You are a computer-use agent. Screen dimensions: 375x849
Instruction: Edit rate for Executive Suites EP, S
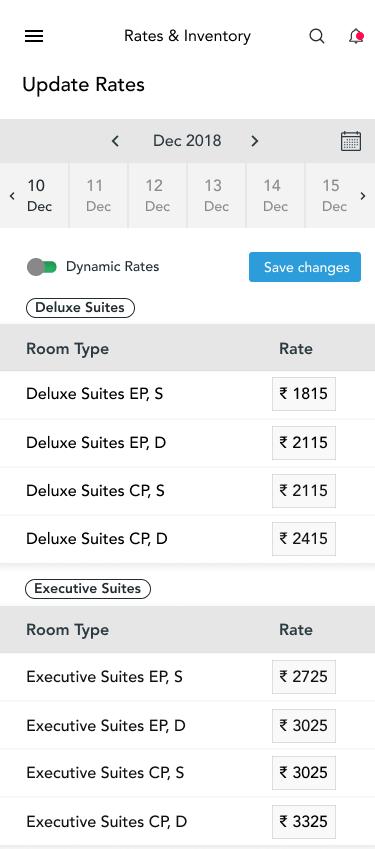click(x=304, y=677)
